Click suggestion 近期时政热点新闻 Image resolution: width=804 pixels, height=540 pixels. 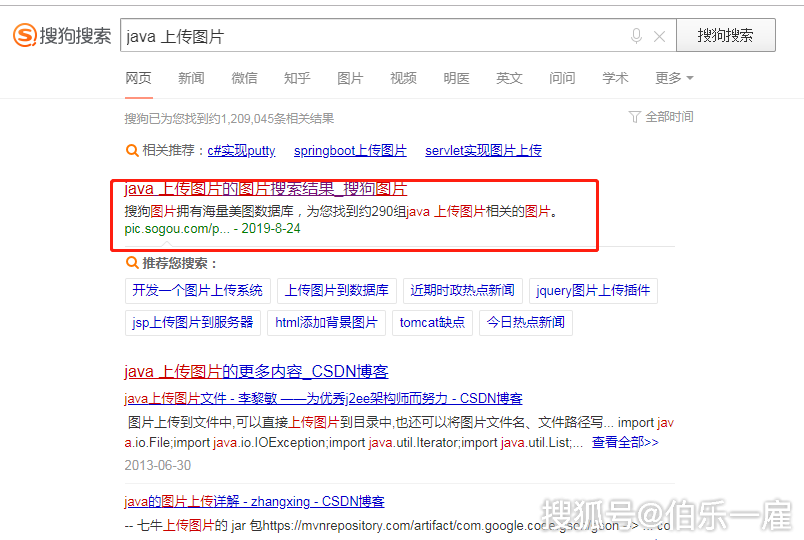pyautogui.click(x=463, y=291)
